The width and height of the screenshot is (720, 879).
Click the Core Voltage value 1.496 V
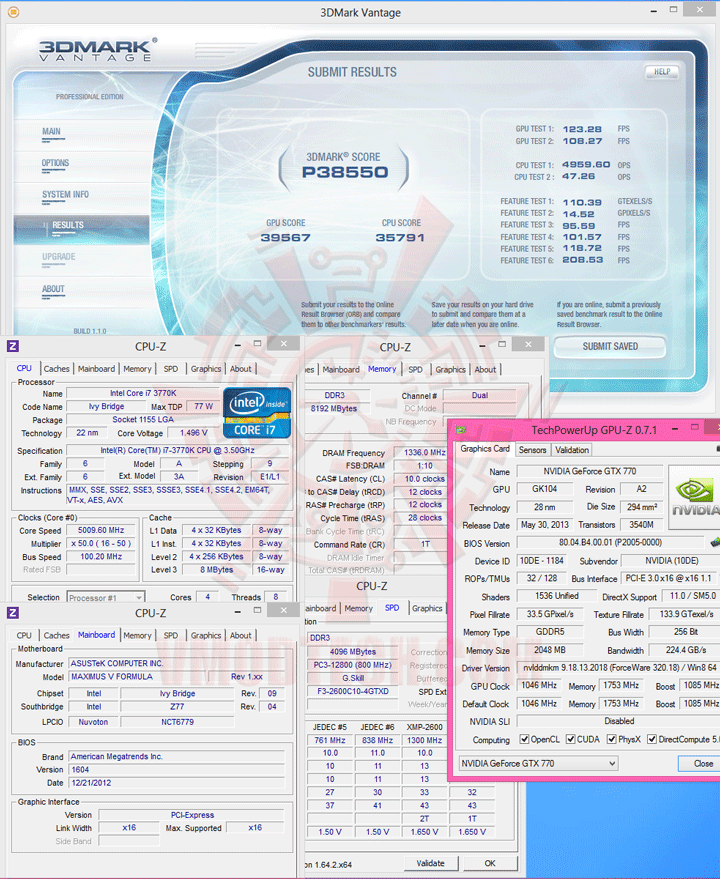click(193, 433)
